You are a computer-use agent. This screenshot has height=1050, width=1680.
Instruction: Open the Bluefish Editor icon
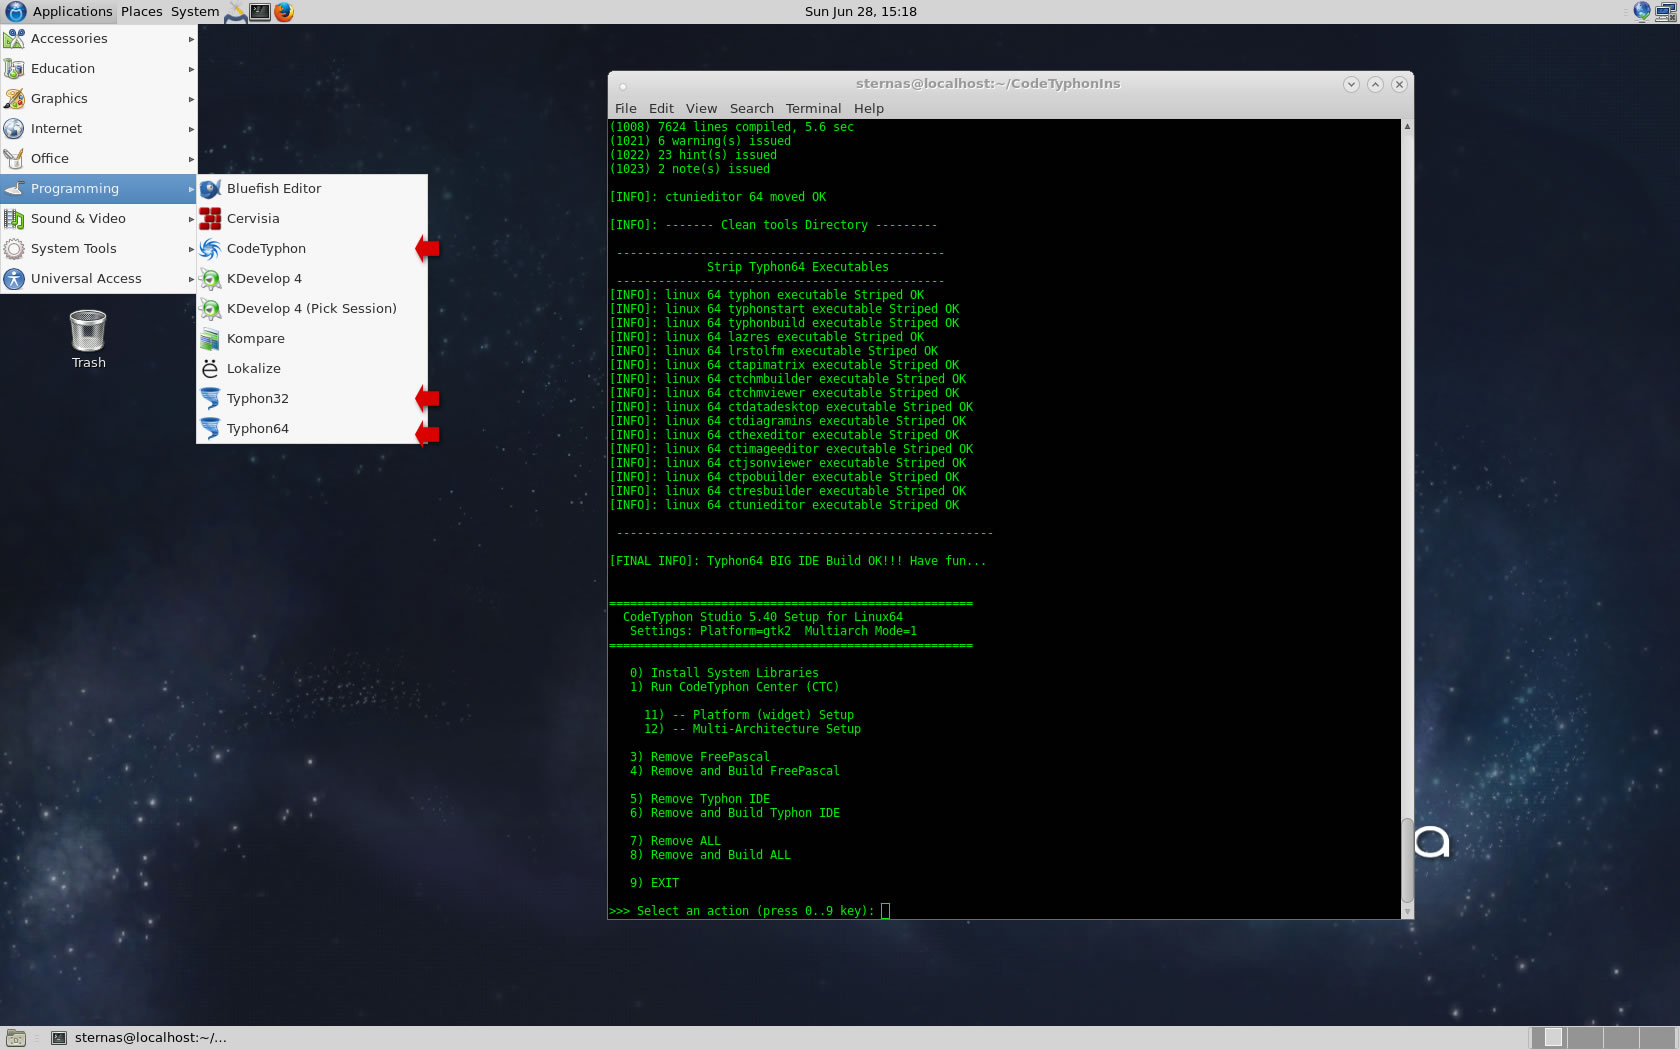210,188
